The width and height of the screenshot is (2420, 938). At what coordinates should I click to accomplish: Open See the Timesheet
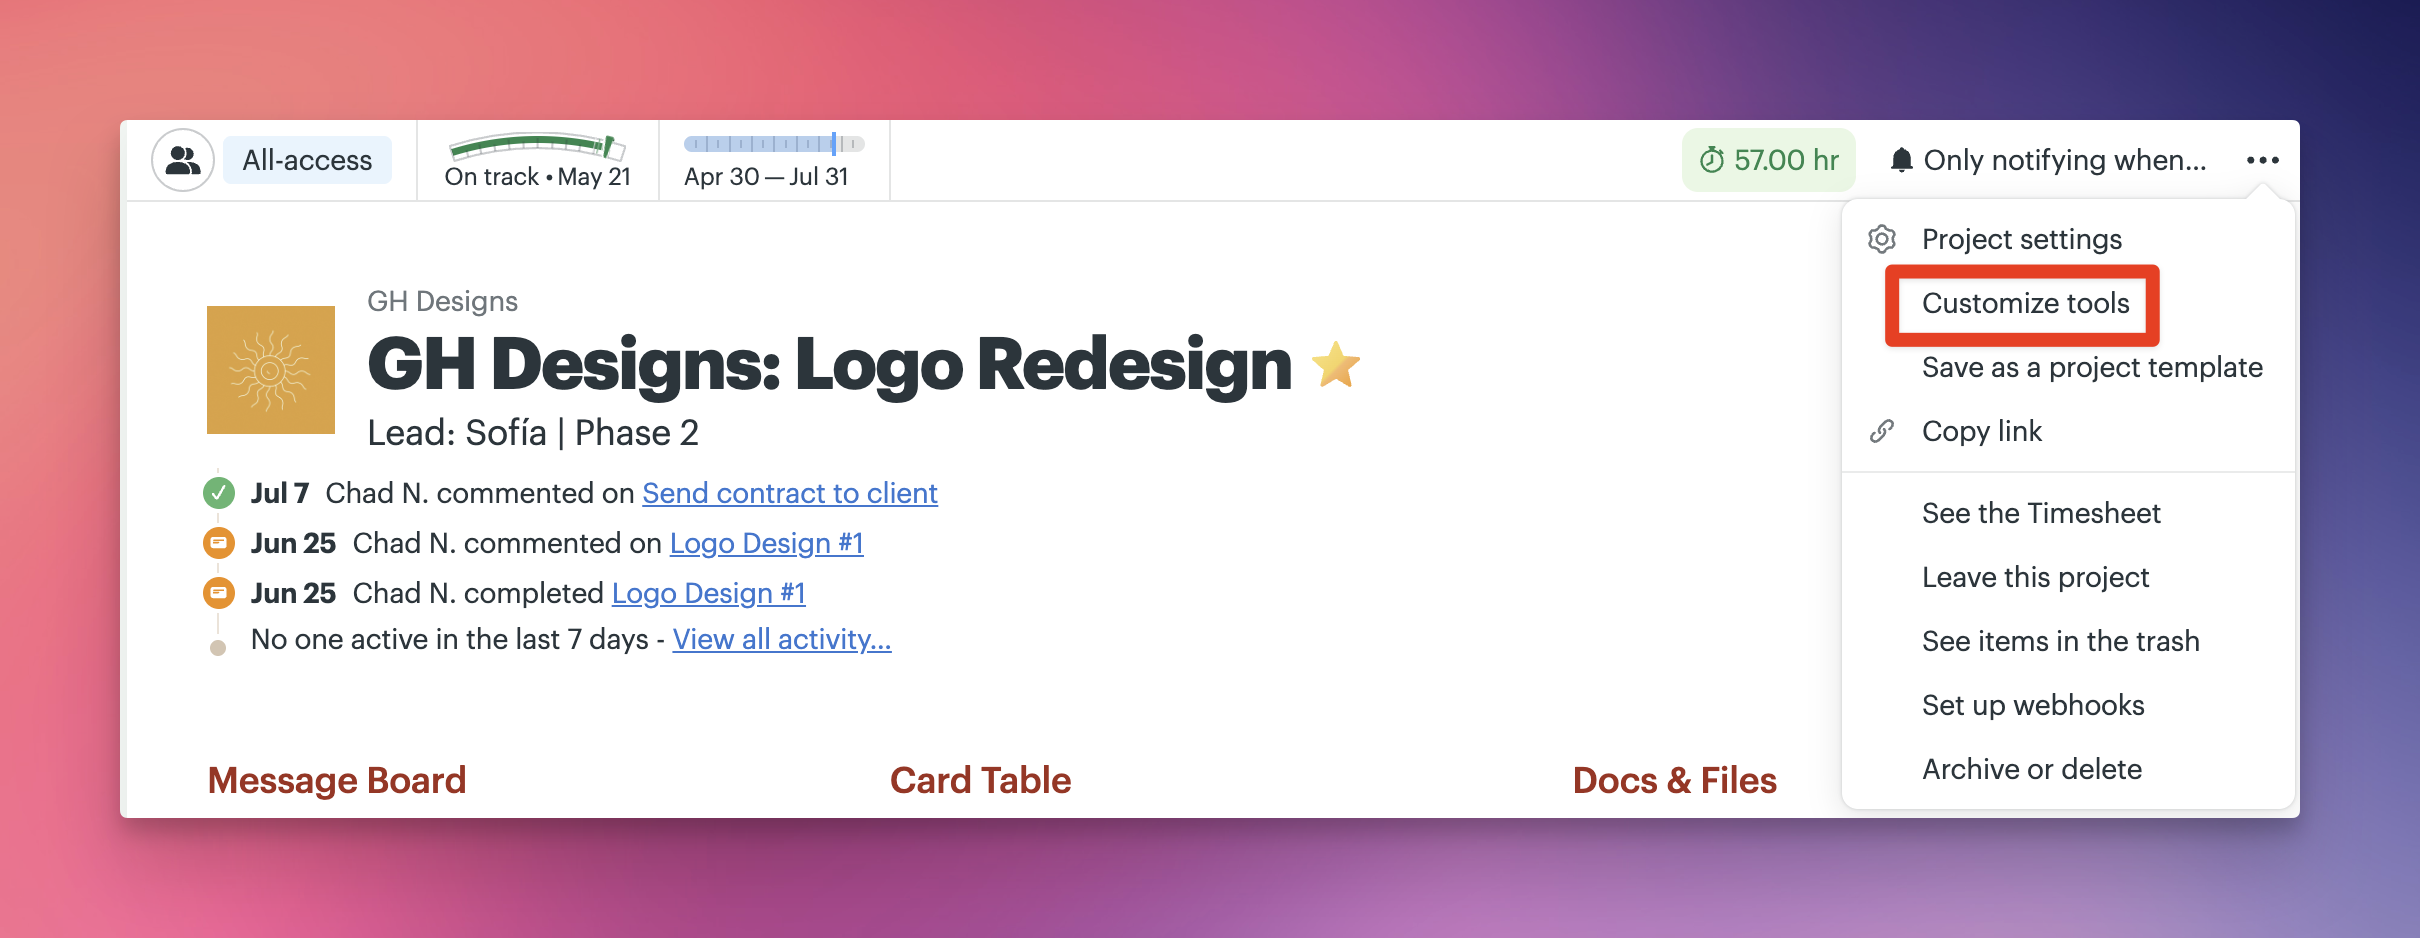[x=2041, y=513]
